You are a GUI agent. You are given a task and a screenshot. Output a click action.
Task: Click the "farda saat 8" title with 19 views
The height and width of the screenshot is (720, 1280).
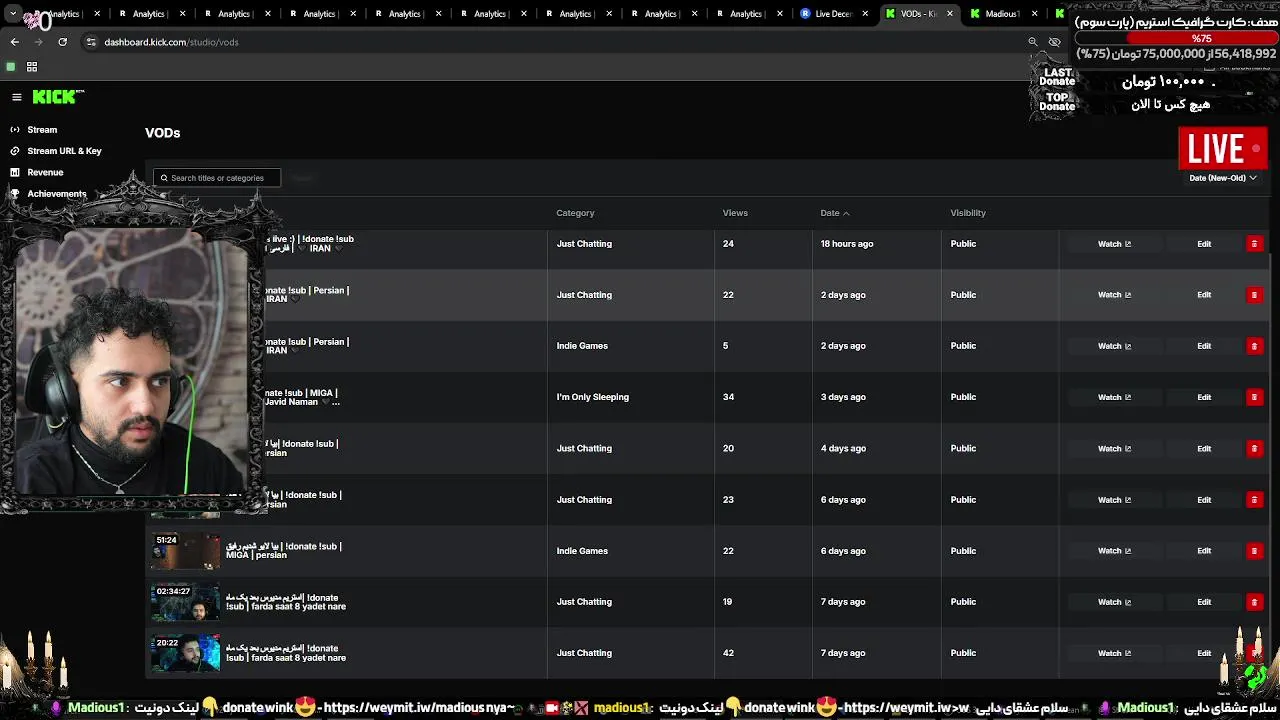tap(286, 602)
